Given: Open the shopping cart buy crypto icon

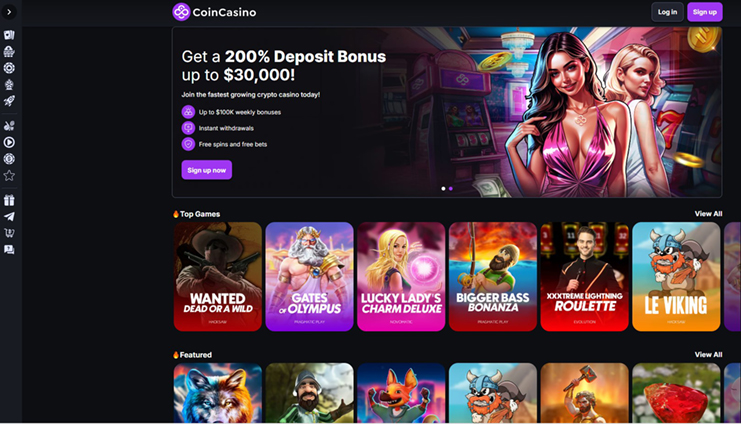Looking at the screenshot, I should point(9,233).
